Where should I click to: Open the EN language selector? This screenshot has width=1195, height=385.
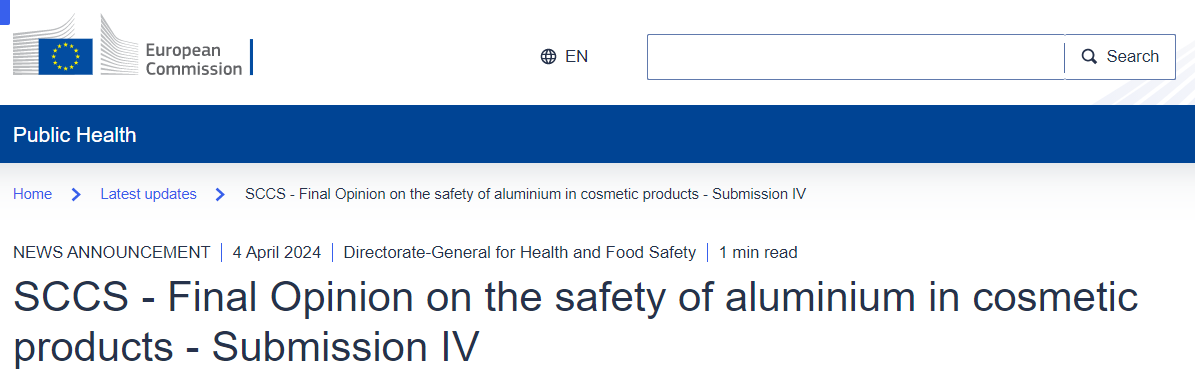[565, 56]
